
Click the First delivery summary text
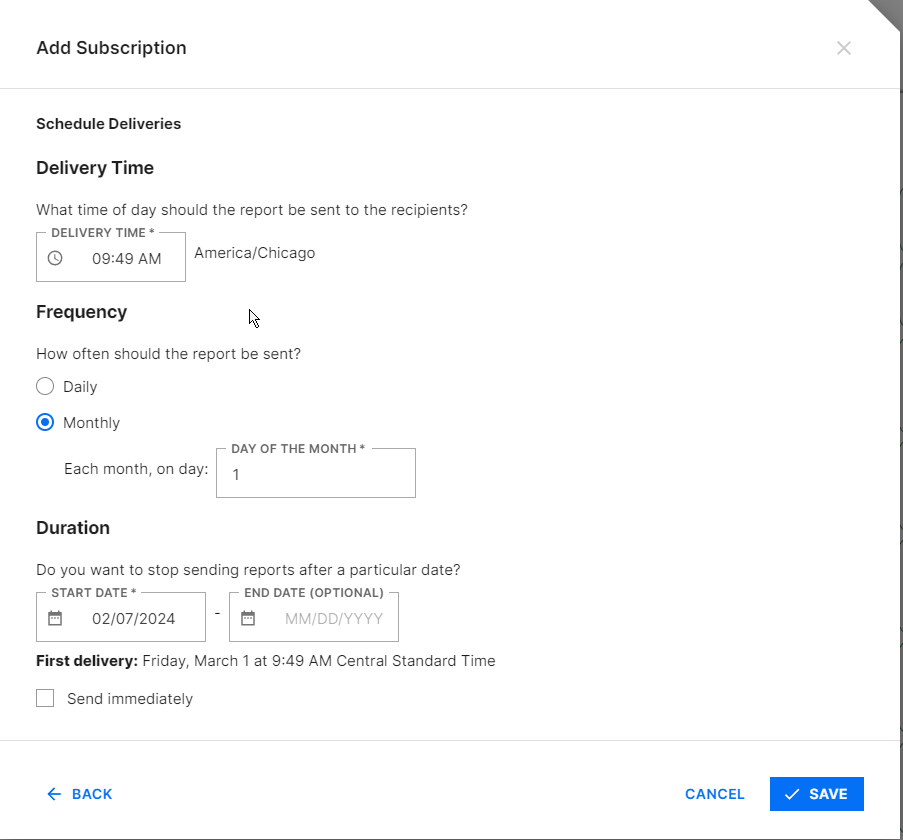[265, 660]
